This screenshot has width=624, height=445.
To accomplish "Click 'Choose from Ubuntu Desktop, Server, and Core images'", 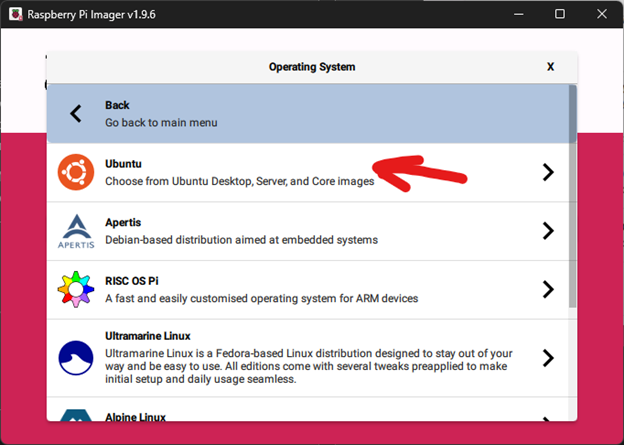I will [240, 182].
